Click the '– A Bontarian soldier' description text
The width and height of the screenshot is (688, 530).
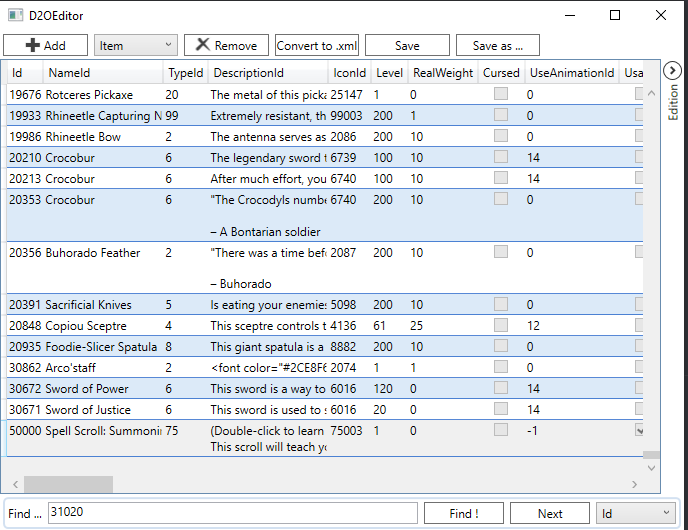click(265, 232)
